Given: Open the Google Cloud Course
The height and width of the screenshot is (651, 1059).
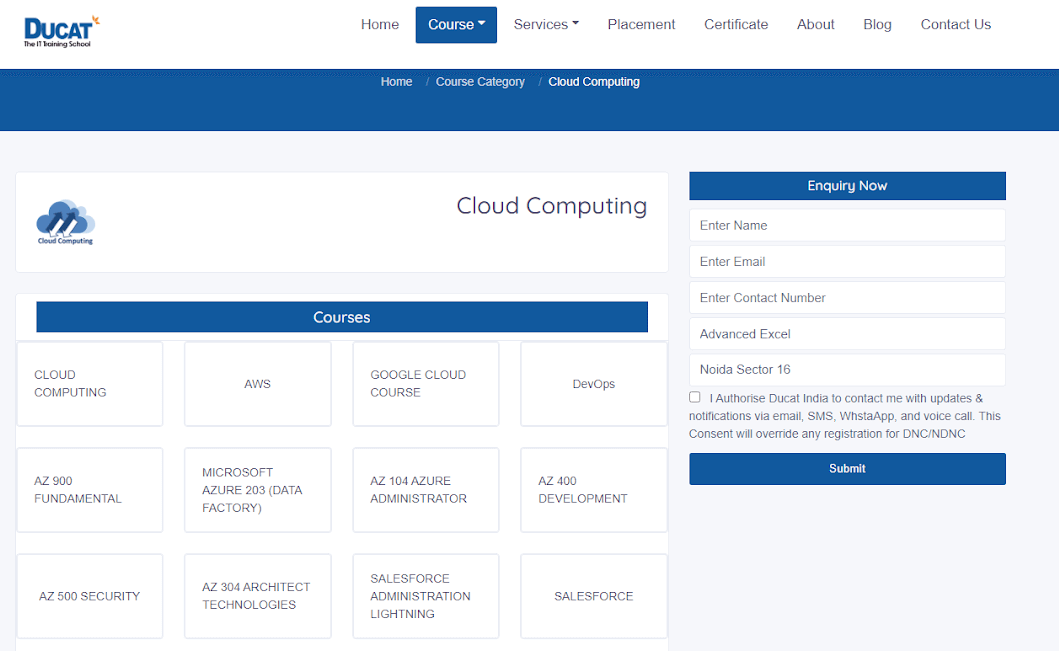Looking at the screenshot, I should click(x=425, y=384).
